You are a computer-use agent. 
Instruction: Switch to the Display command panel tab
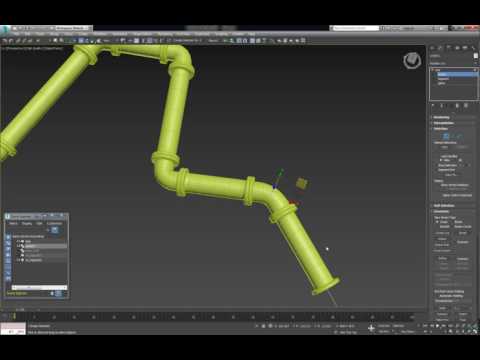[x=465, y=48]
